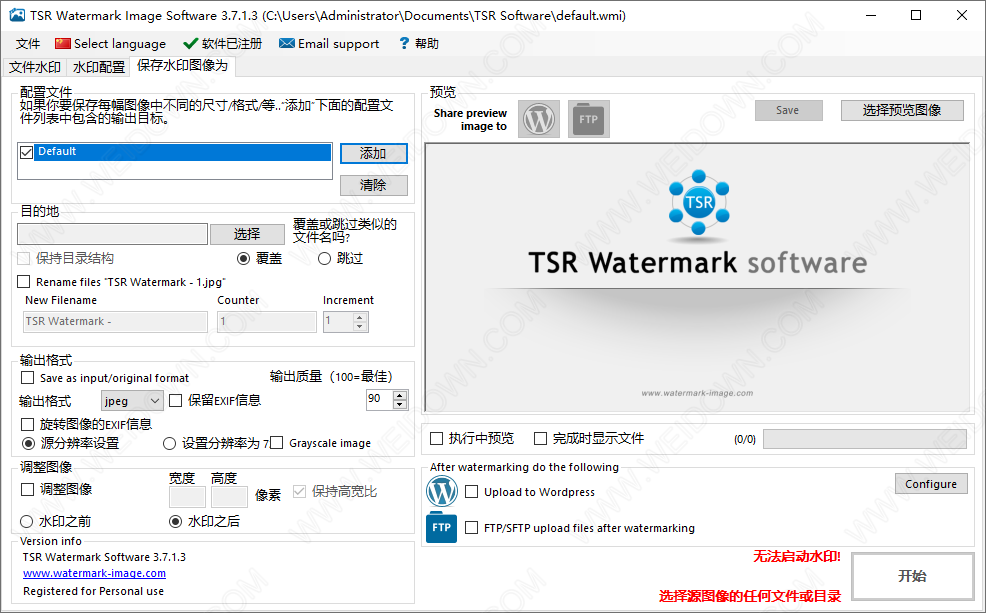Enable Grayscale image checkbox
Viewport: 986px width, 613px height.
[x=277, y=443]
